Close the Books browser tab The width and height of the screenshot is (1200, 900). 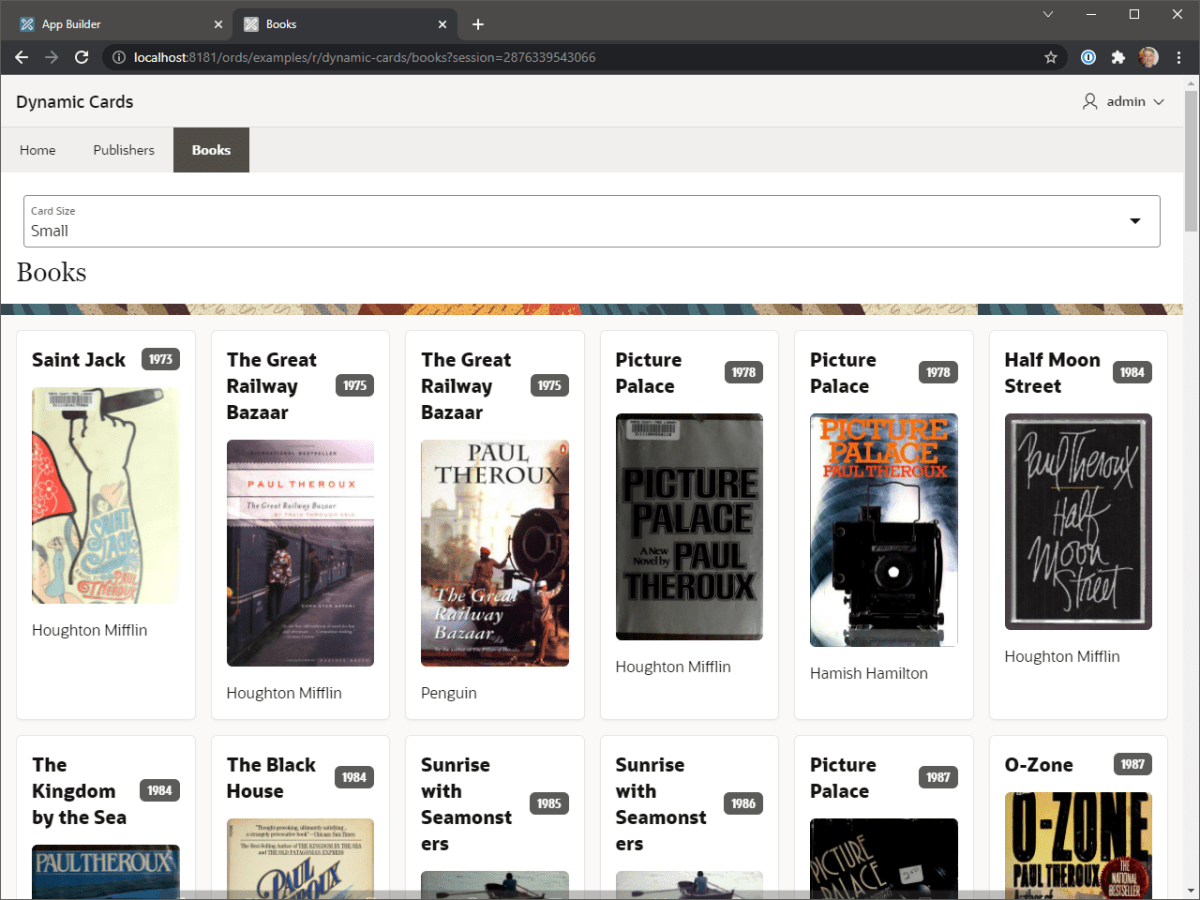pos(441,24)
